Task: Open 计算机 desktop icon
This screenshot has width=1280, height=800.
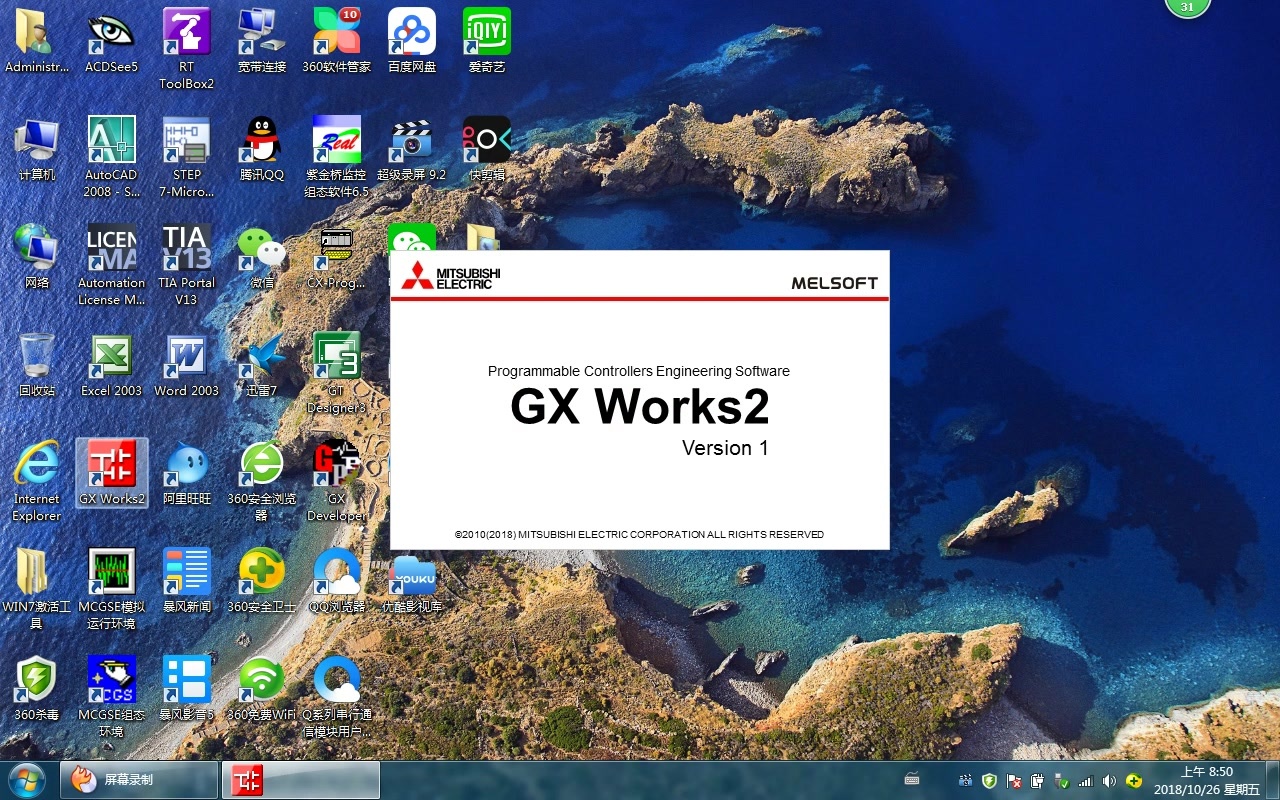Action: click(37, 148)
